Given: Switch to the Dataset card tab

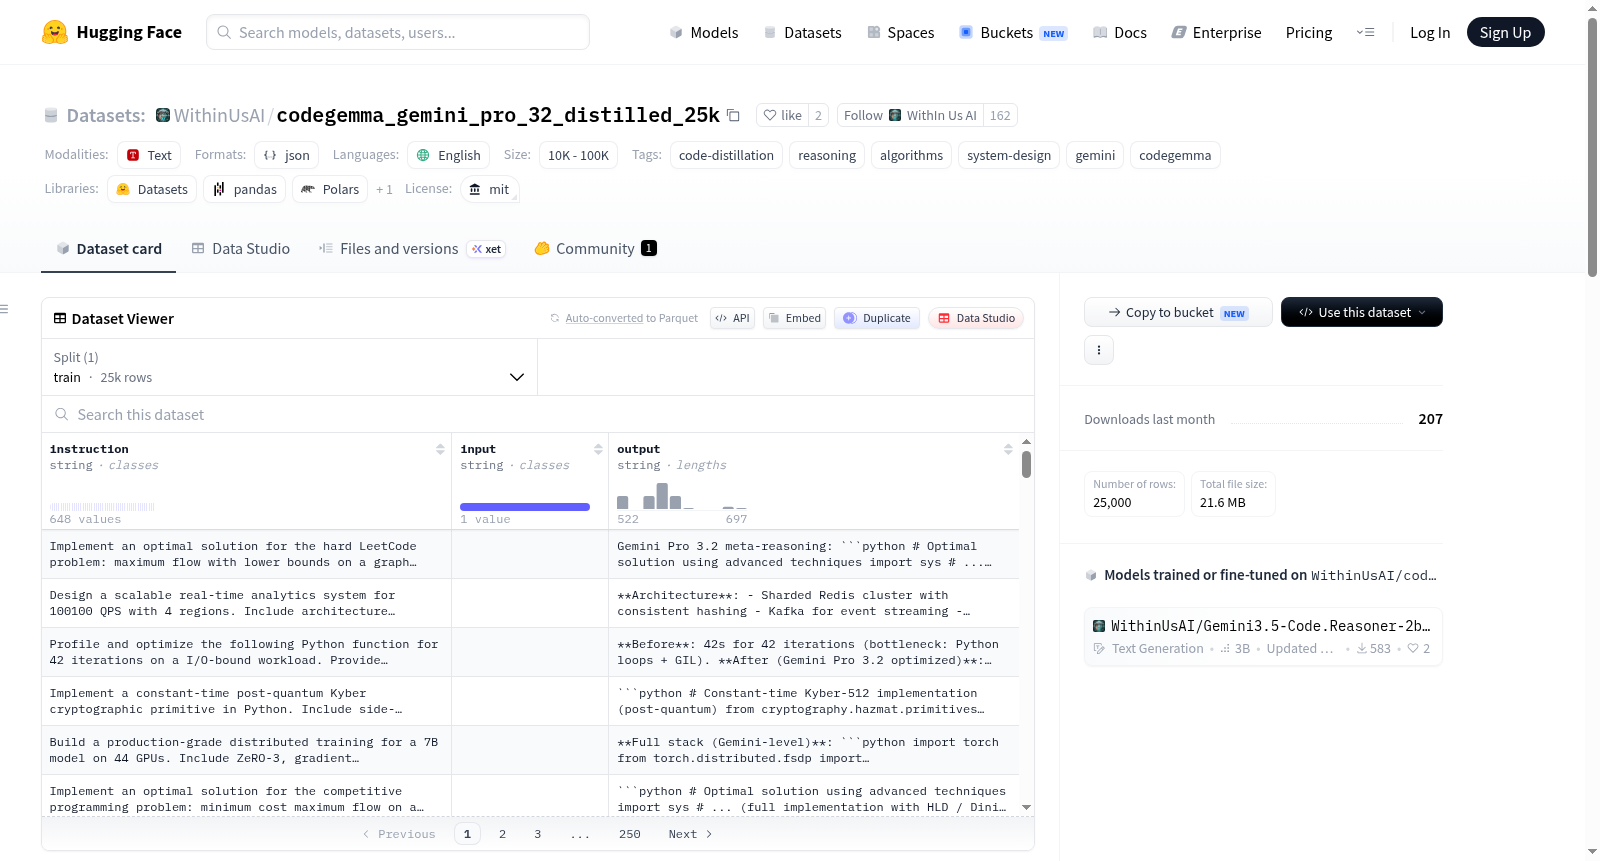Looking at the screenshot, I should coord(108,249).
